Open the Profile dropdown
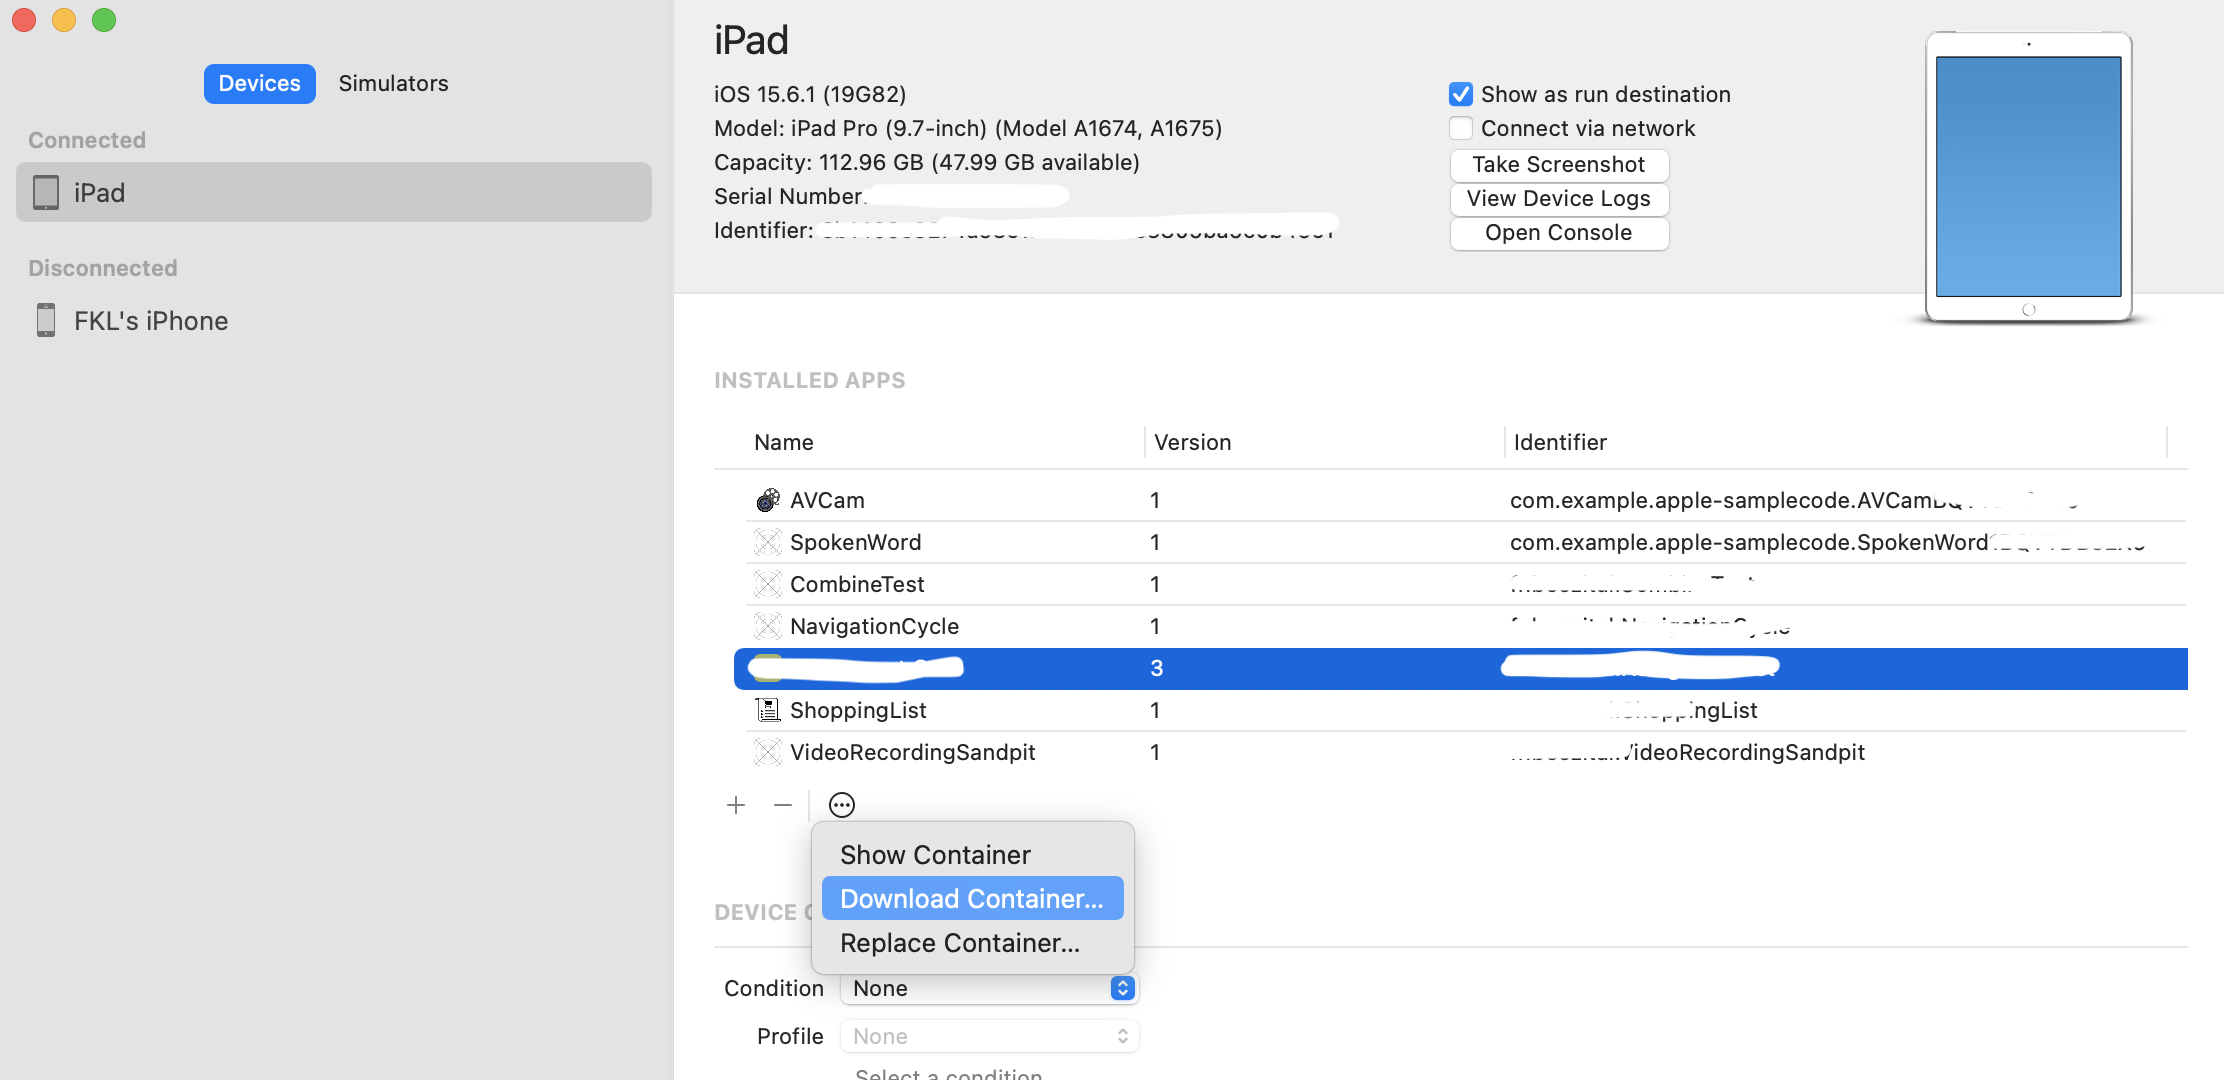 [x=989, y=1036]
